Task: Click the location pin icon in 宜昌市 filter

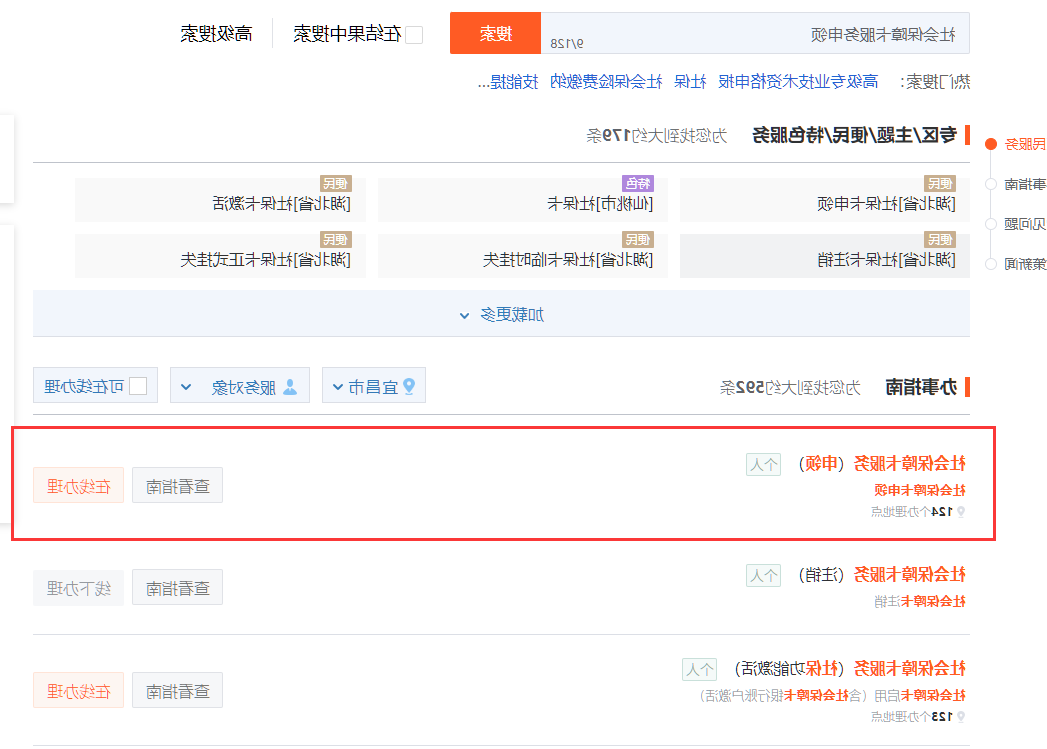Action: point(409,386)
